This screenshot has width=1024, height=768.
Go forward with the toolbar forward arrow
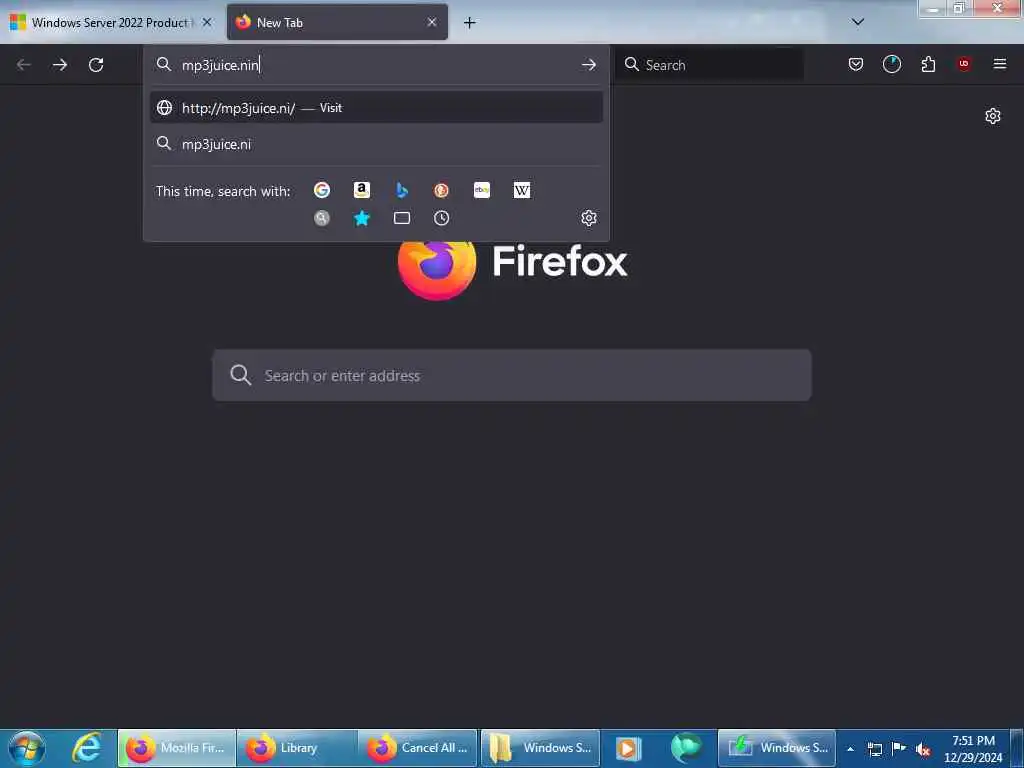[60, 65]
